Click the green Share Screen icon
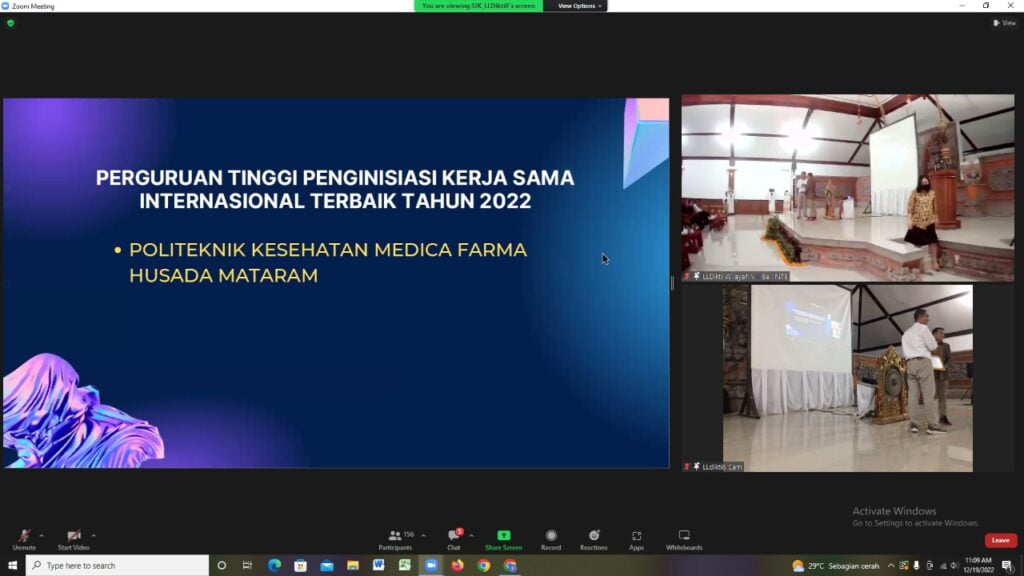This screenshot has width=1024, height=576. click(x=503, y=536)
